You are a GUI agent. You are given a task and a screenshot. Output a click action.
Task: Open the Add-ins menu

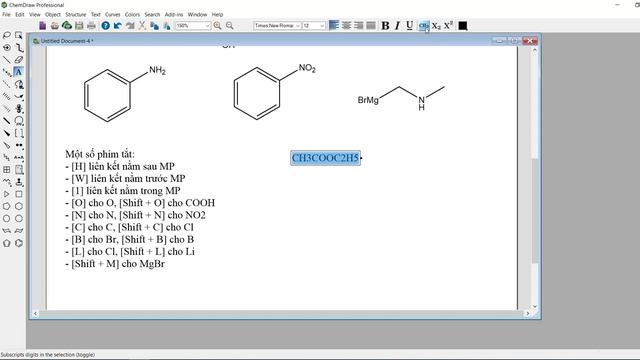[173, 14]
